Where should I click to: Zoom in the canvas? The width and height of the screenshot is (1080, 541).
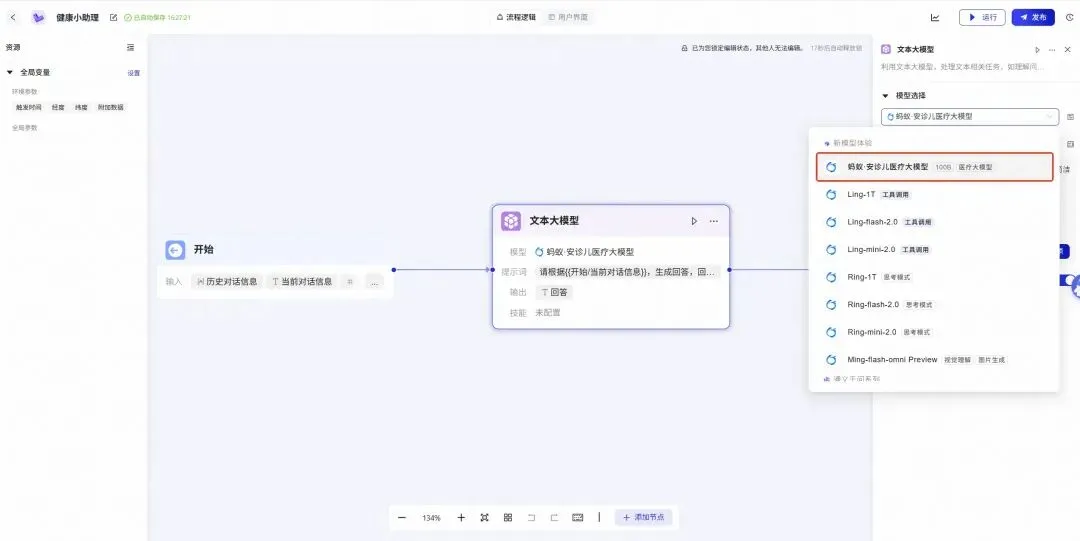click(x=461, y=518)
